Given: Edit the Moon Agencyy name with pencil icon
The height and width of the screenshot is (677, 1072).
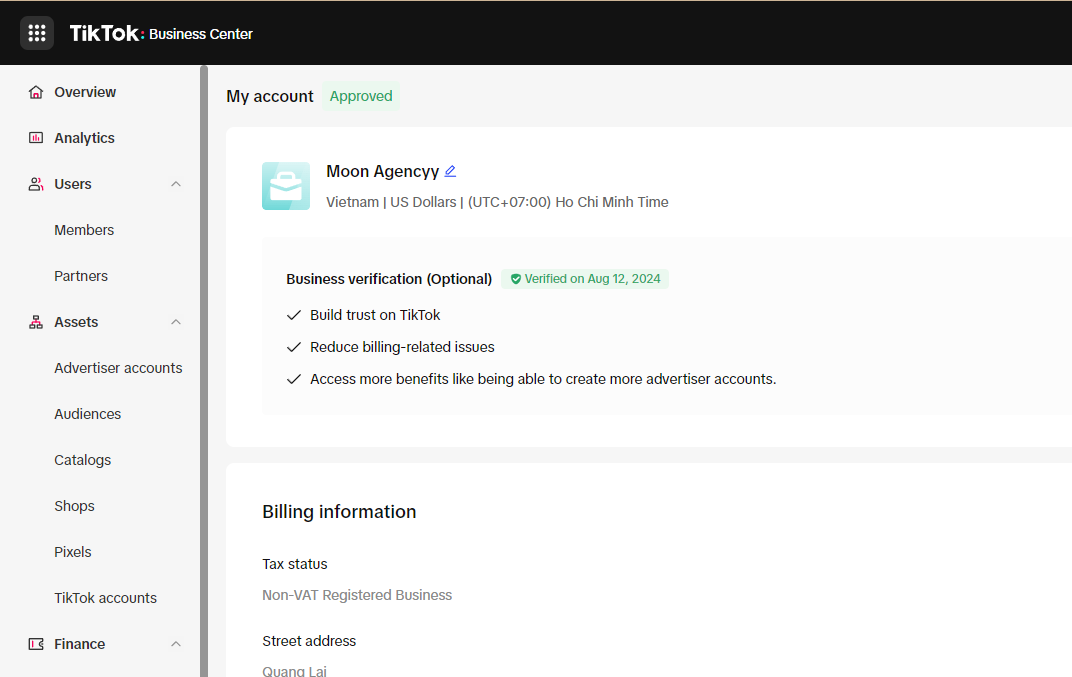Looking at the screenshot, I should (450, 171).
